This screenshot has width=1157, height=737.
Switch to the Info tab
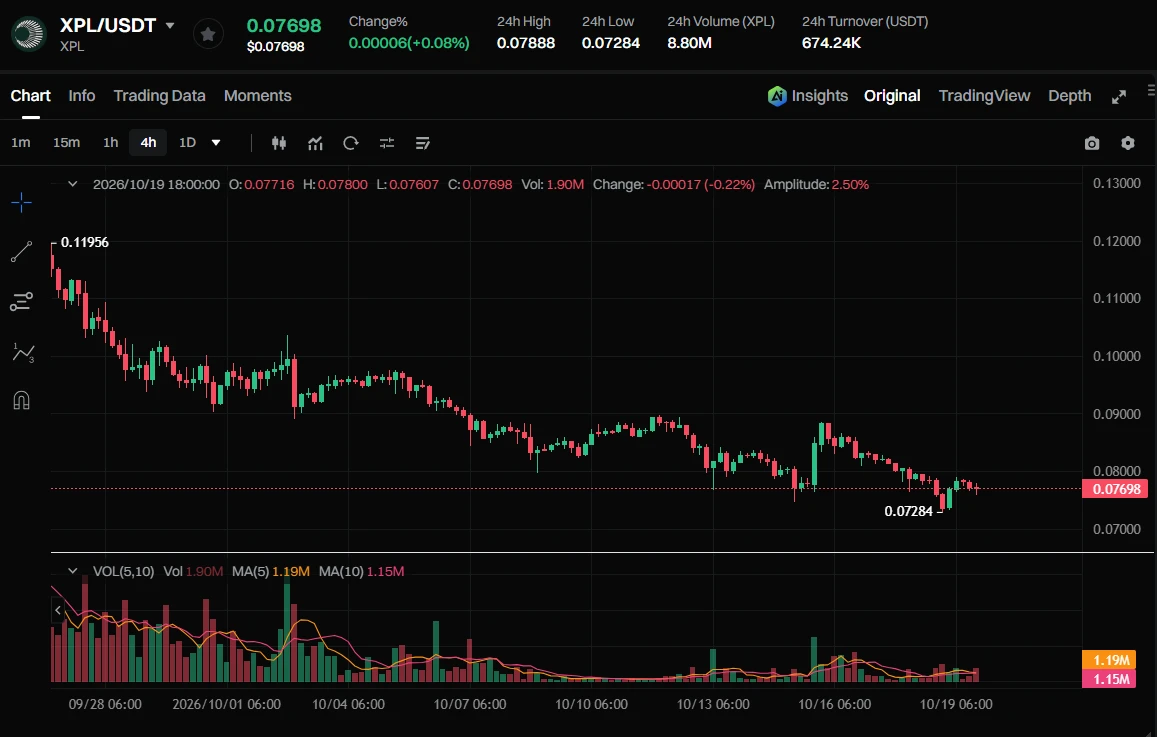click(82, 96)
